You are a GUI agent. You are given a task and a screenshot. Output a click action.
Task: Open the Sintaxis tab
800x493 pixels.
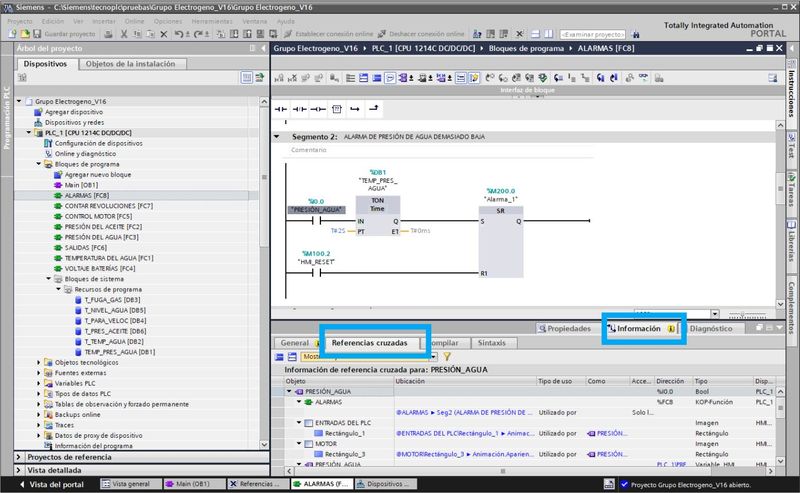coord(491,343)
